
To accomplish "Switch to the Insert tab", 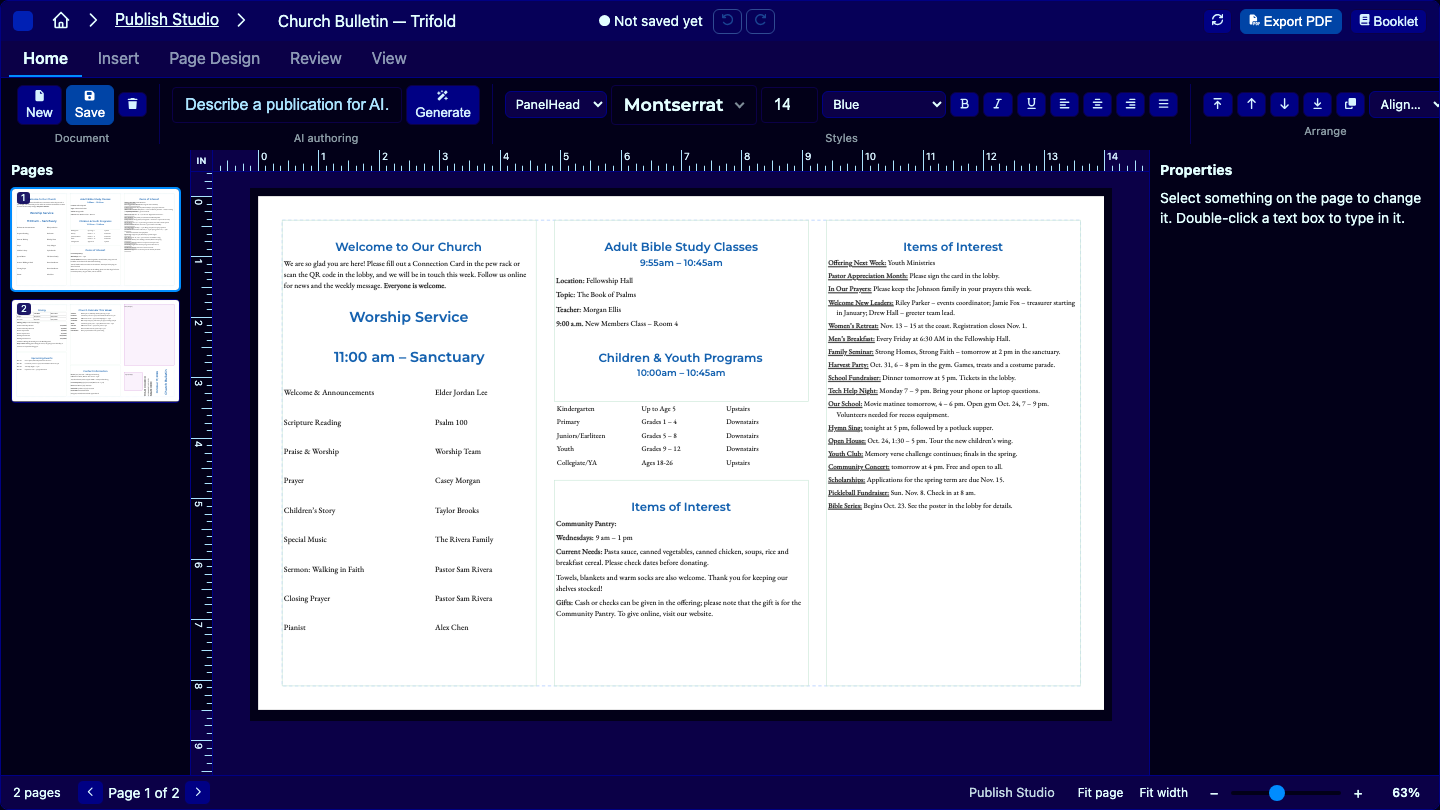I will [x=118, y=58].
